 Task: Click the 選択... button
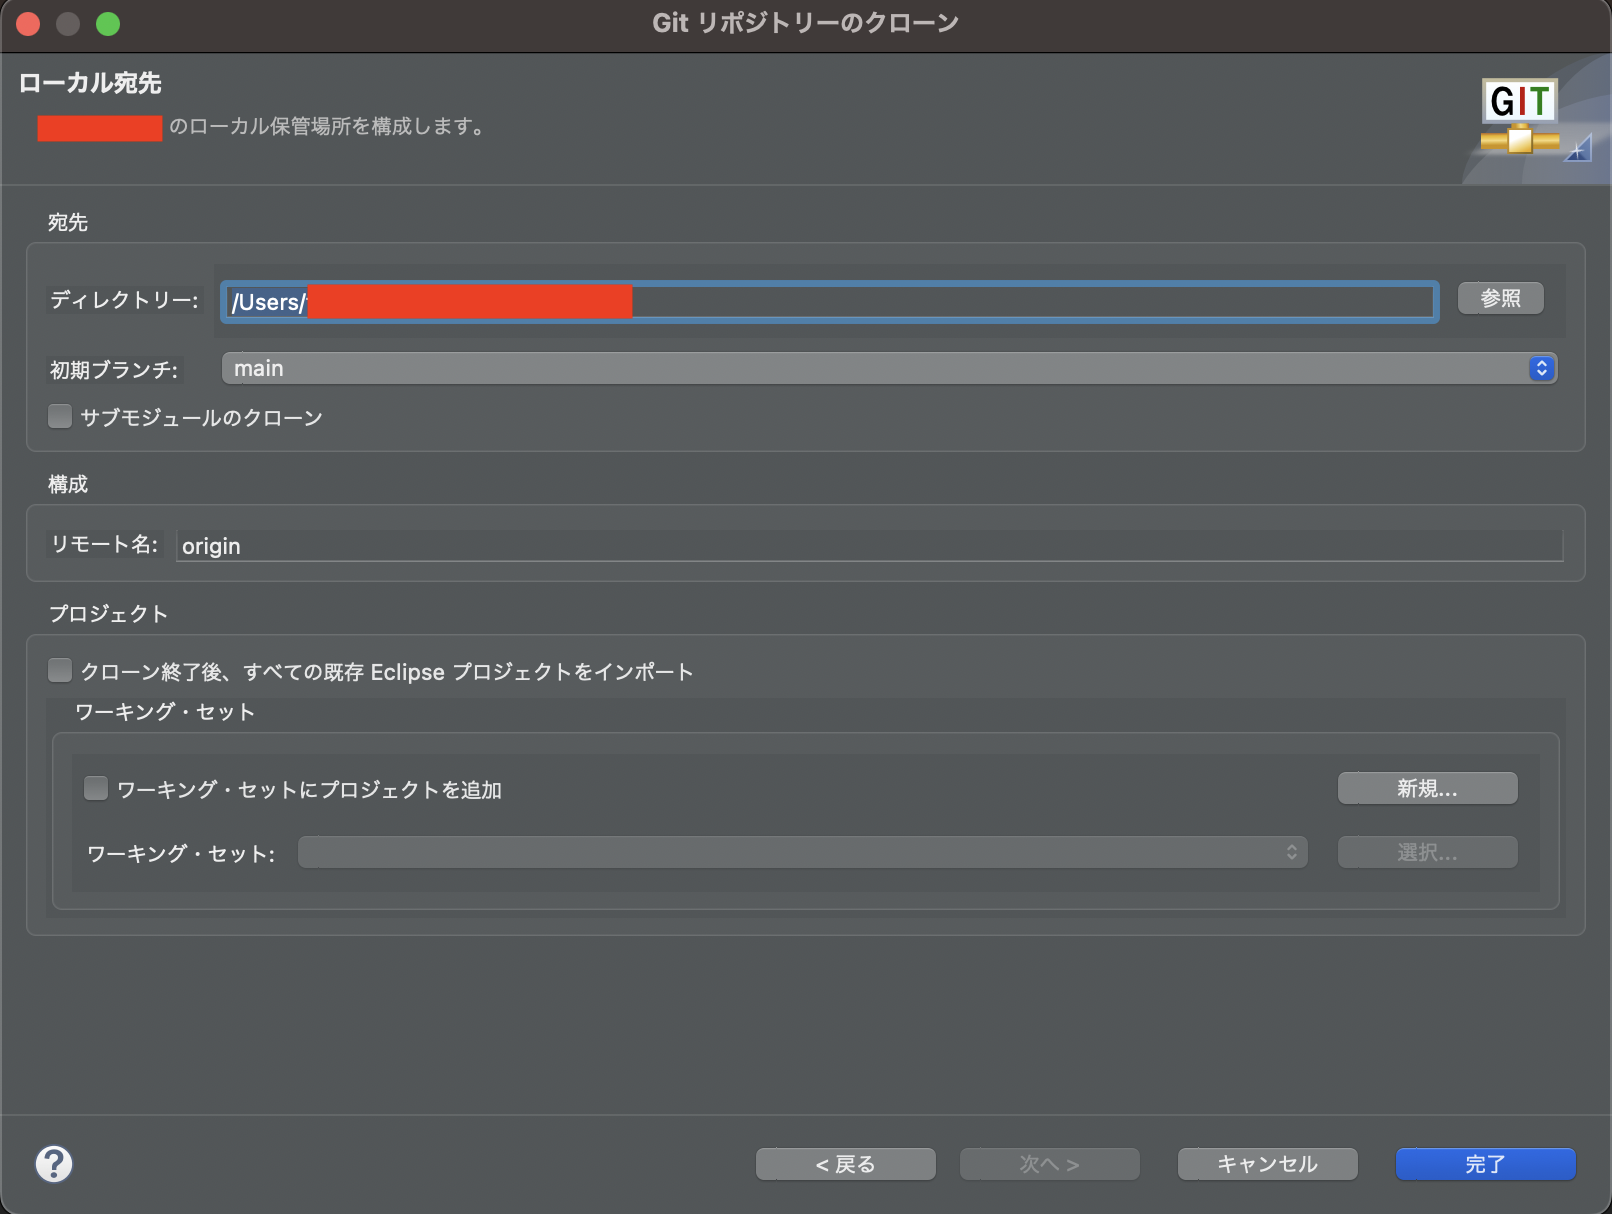click(1427, 852)
